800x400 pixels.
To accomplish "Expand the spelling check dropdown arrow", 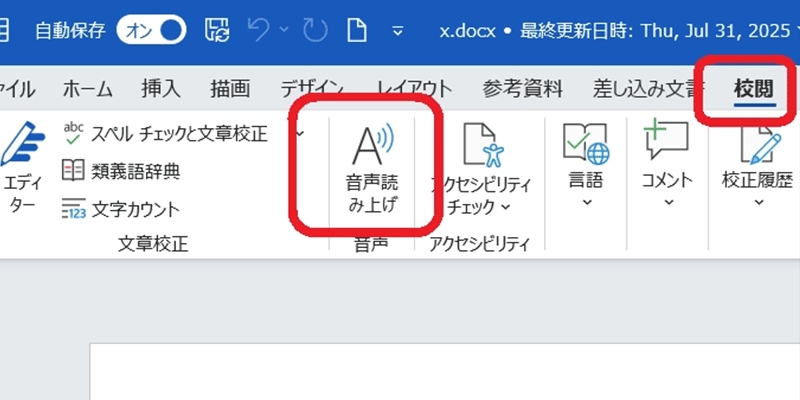I will [300, 134].
